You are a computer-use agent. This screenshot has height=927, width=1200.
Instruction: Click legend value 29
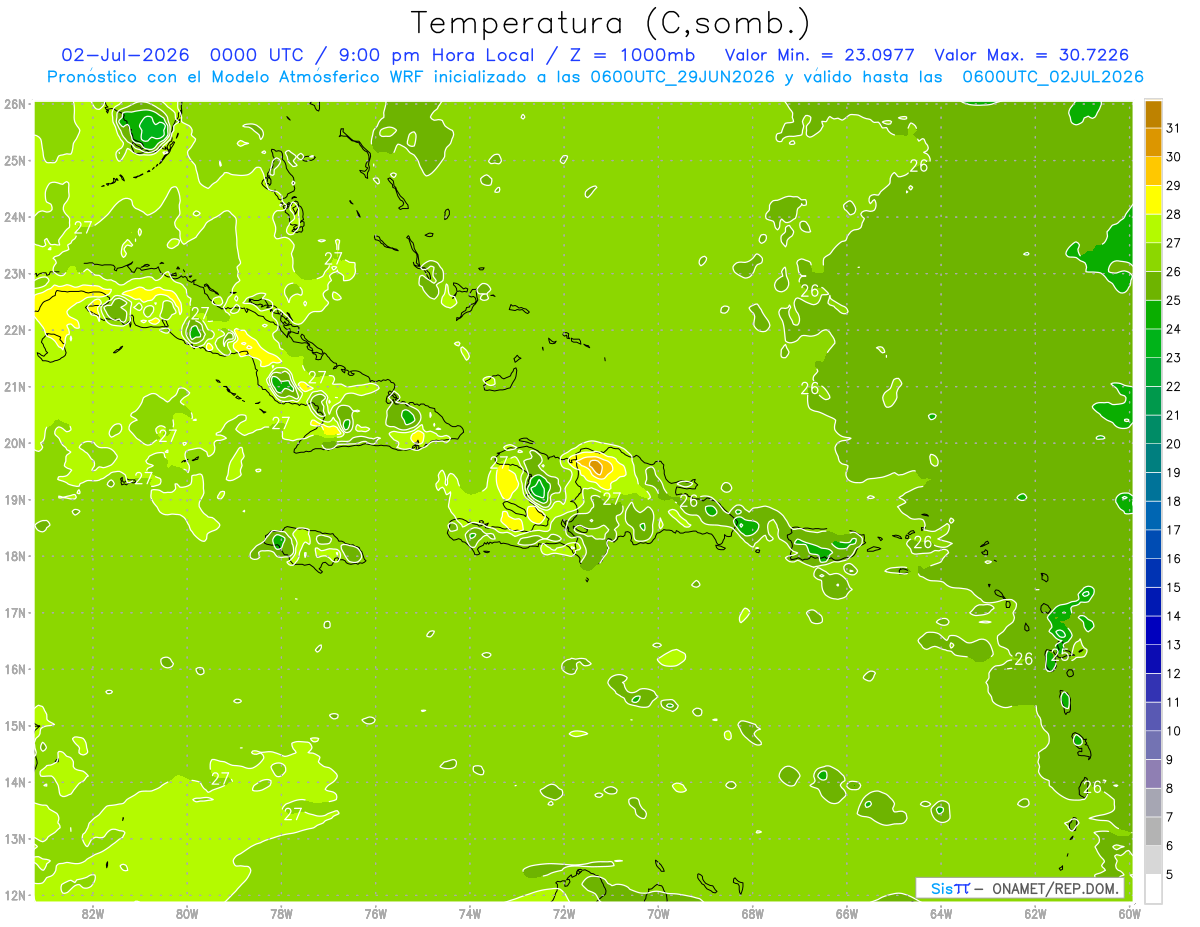(x=1174, y=186)
